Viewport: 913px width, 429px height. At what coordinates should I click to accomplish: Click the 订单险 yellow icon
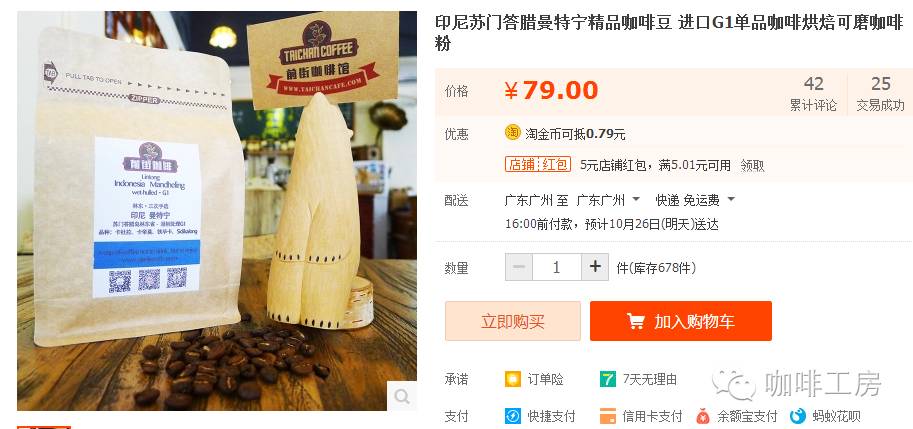click(x=512, y=380)
